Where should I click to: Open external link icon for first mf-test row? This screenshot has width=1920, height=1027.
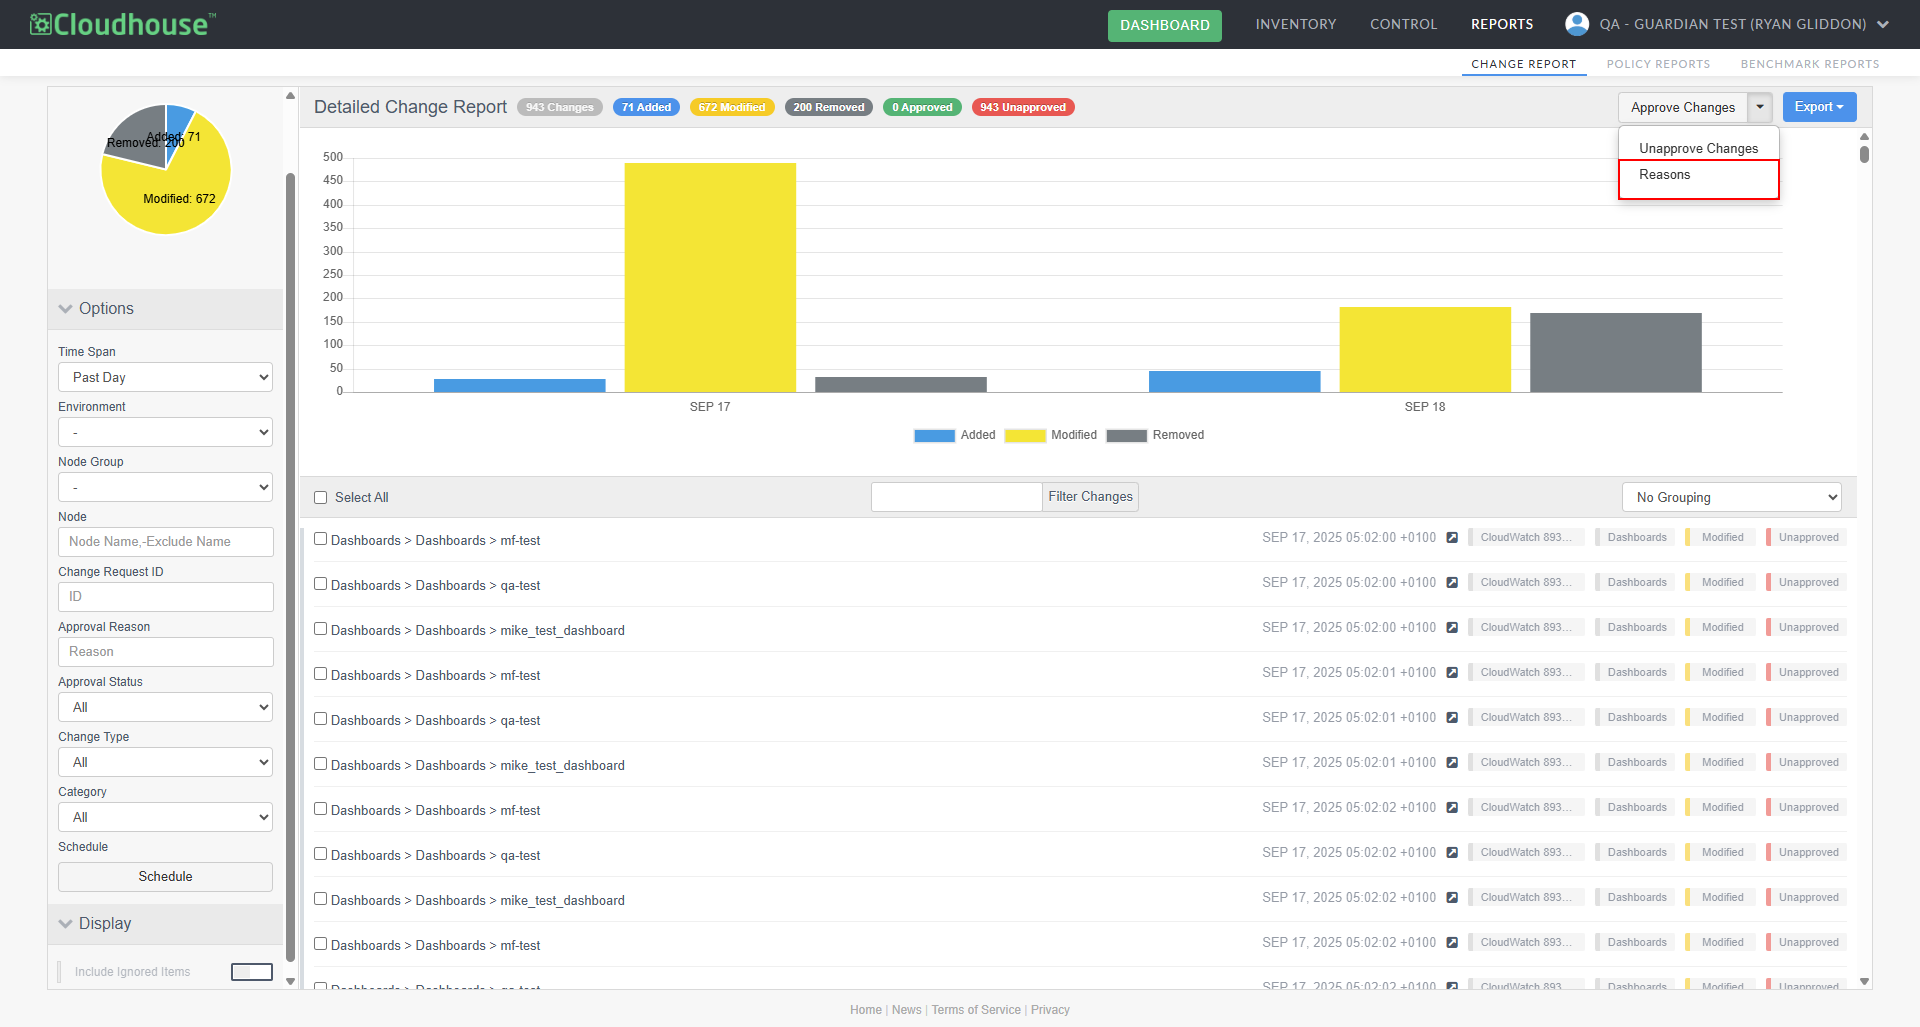pyautogui.click(x=1452, y=538)
